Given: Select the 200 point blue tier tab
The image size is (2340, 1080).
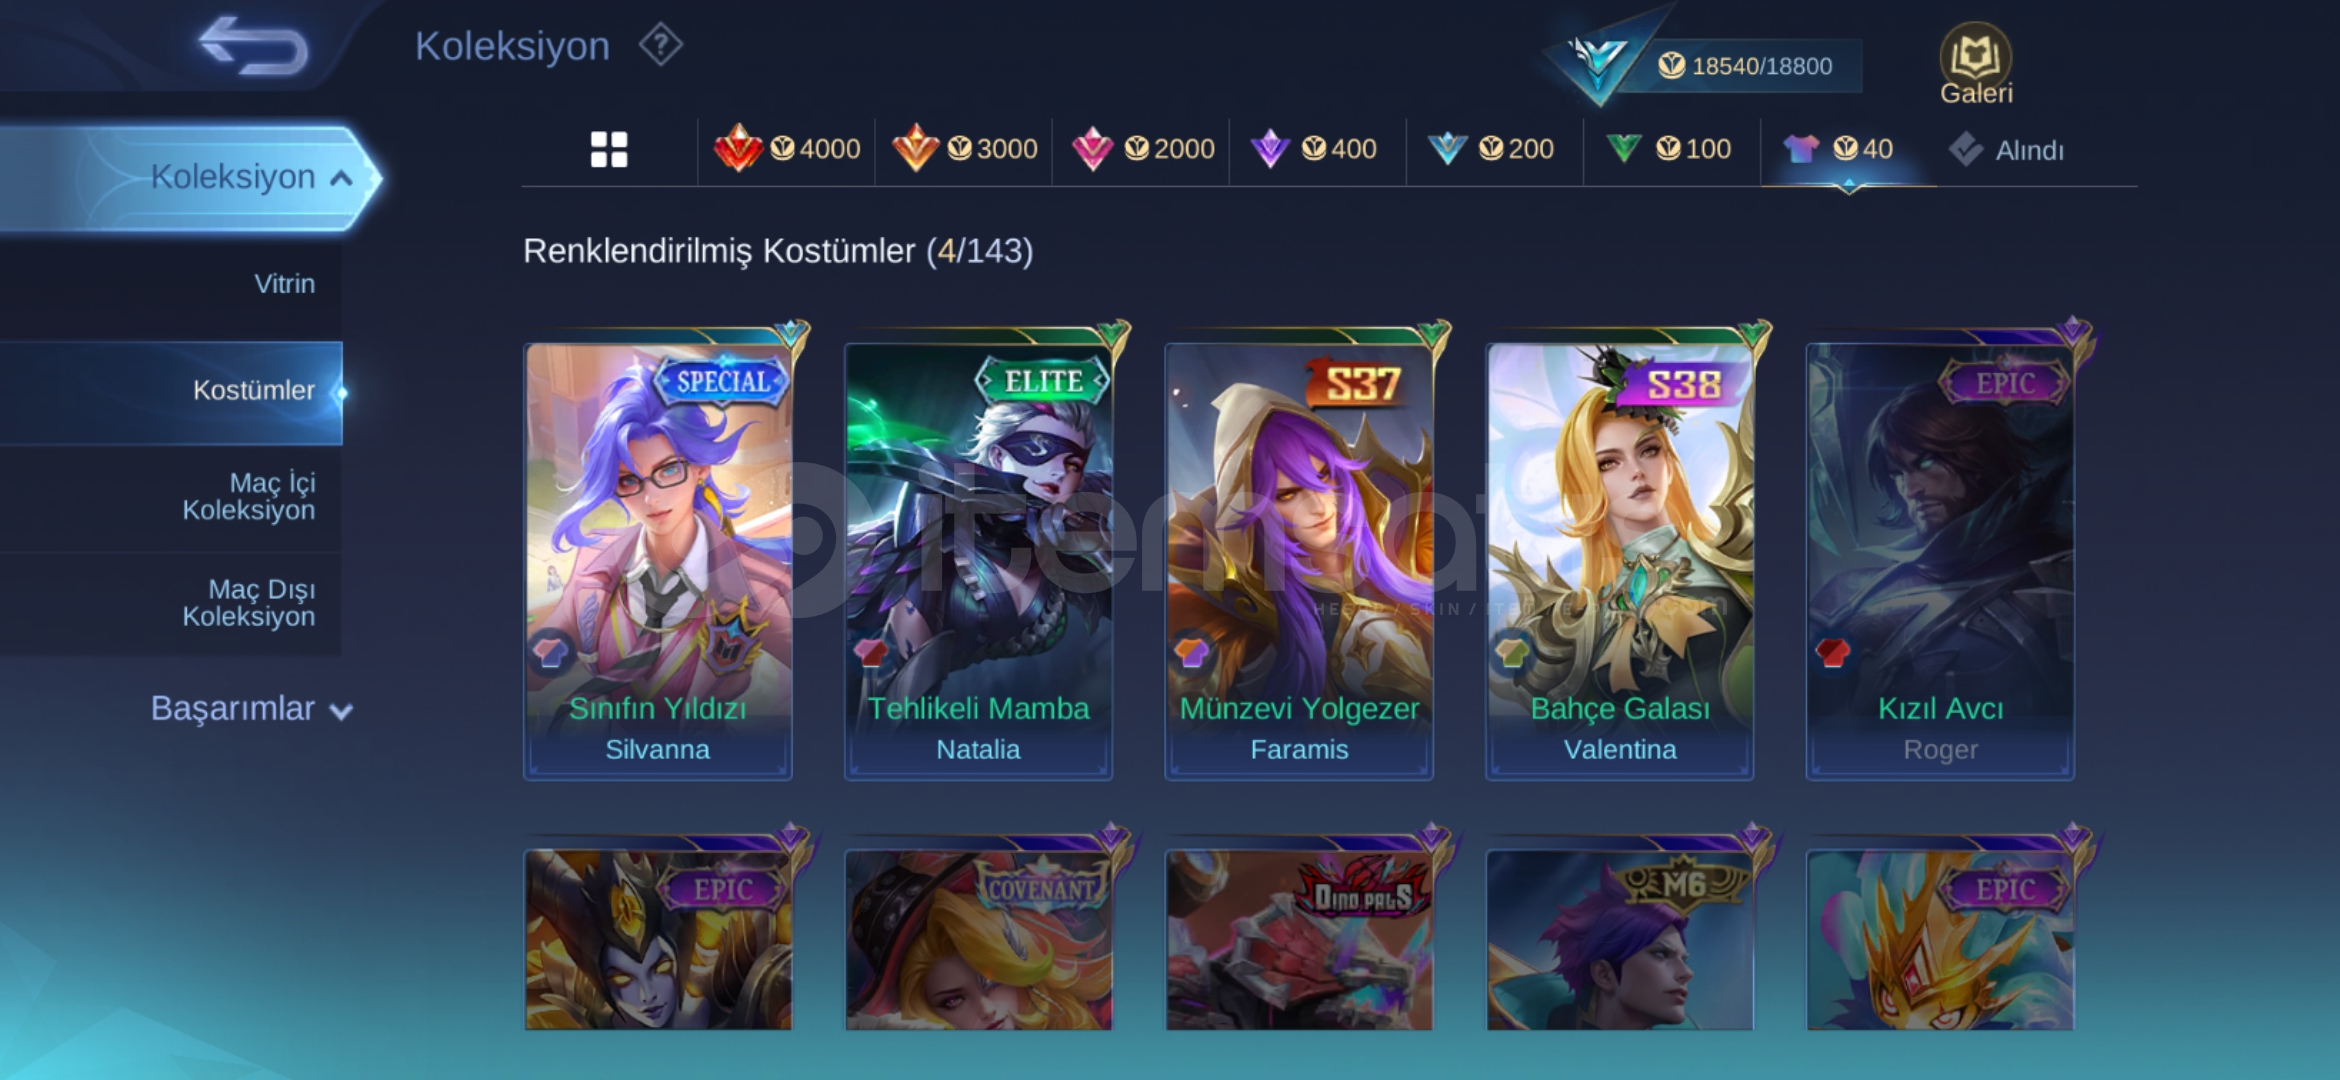Looking at the screenshot, I should click(1491, 149).
